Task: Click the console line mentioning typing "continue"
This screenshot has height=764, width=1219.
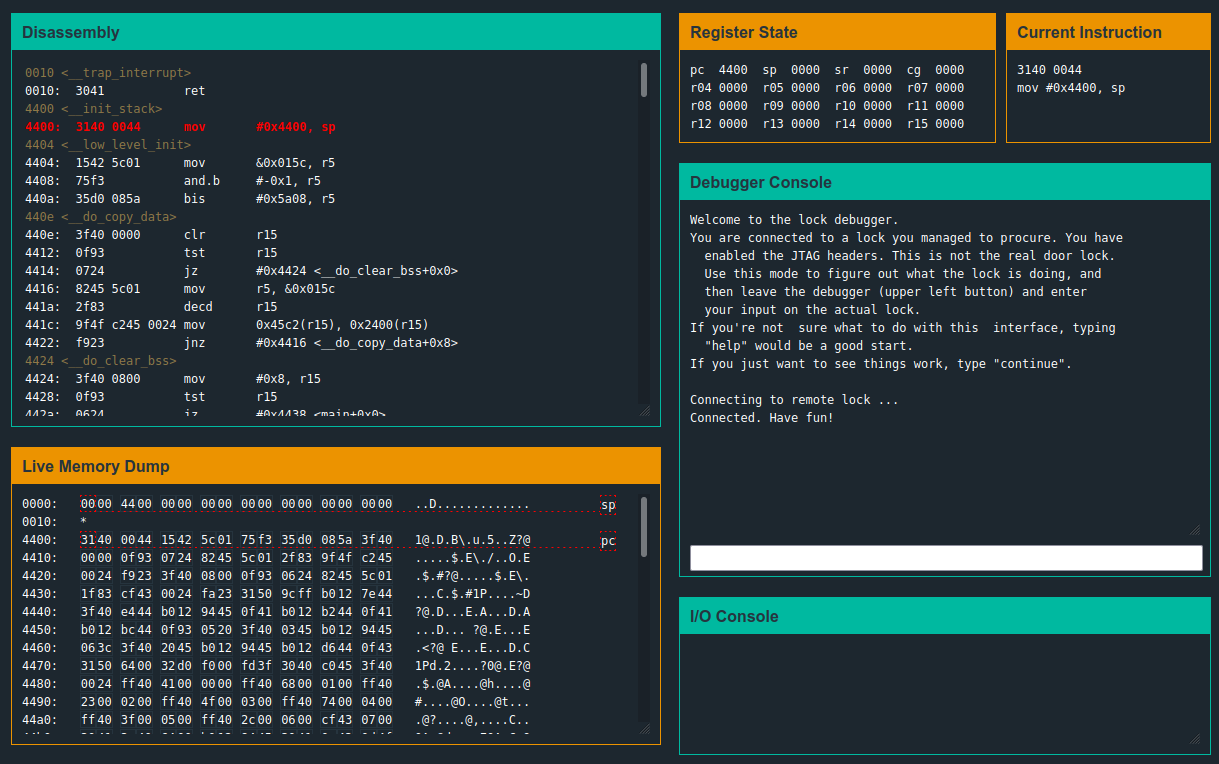Action: (881, 364)
